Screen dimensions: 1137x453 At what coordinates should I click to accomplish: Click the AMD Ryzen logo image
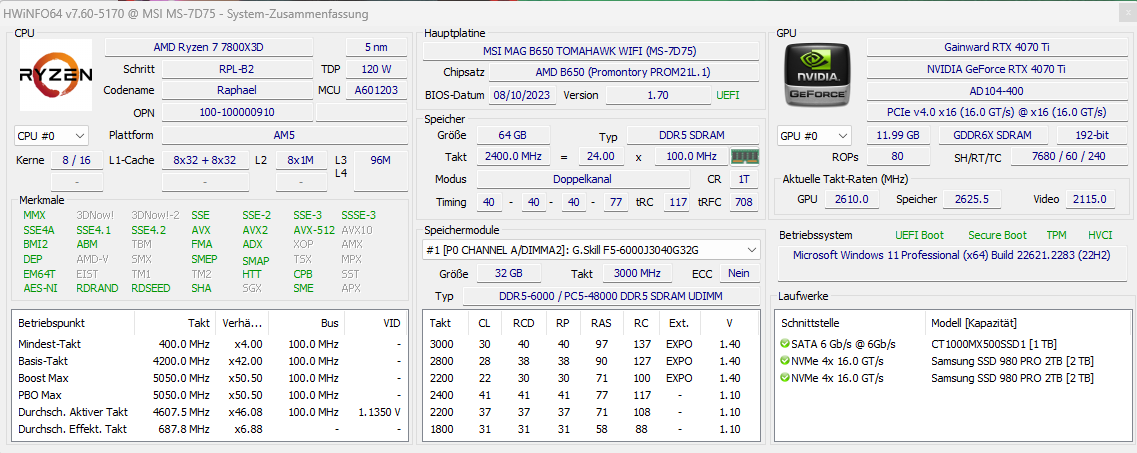click(56, 75)
